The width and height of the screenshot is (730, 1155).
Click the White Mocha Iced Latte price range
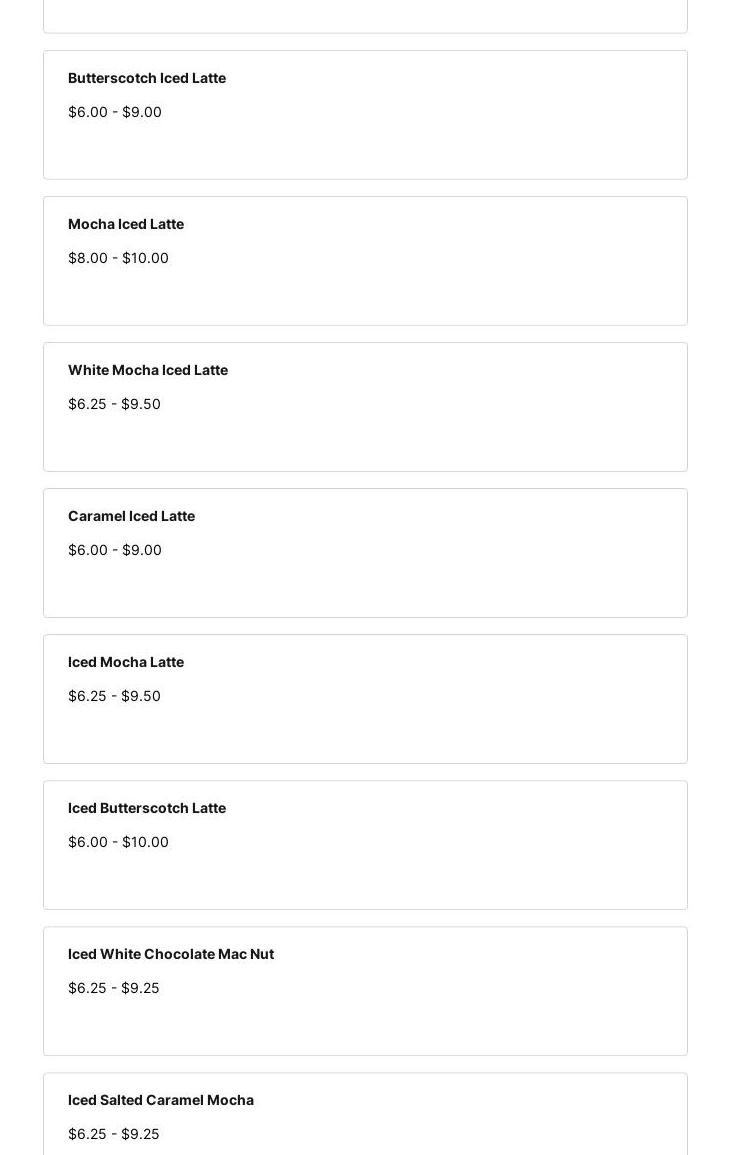pyautogui.click(x=114, y=404)
